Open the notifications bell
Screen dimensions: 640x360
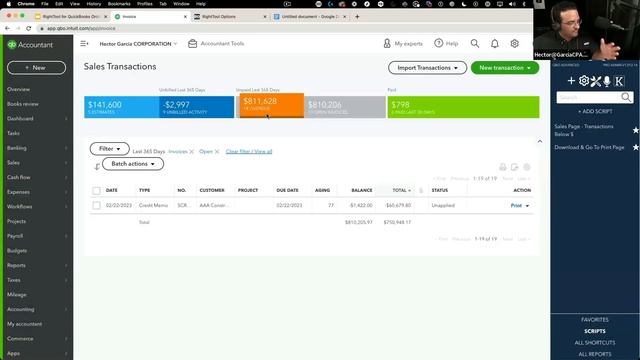click(x=495, y=43)
